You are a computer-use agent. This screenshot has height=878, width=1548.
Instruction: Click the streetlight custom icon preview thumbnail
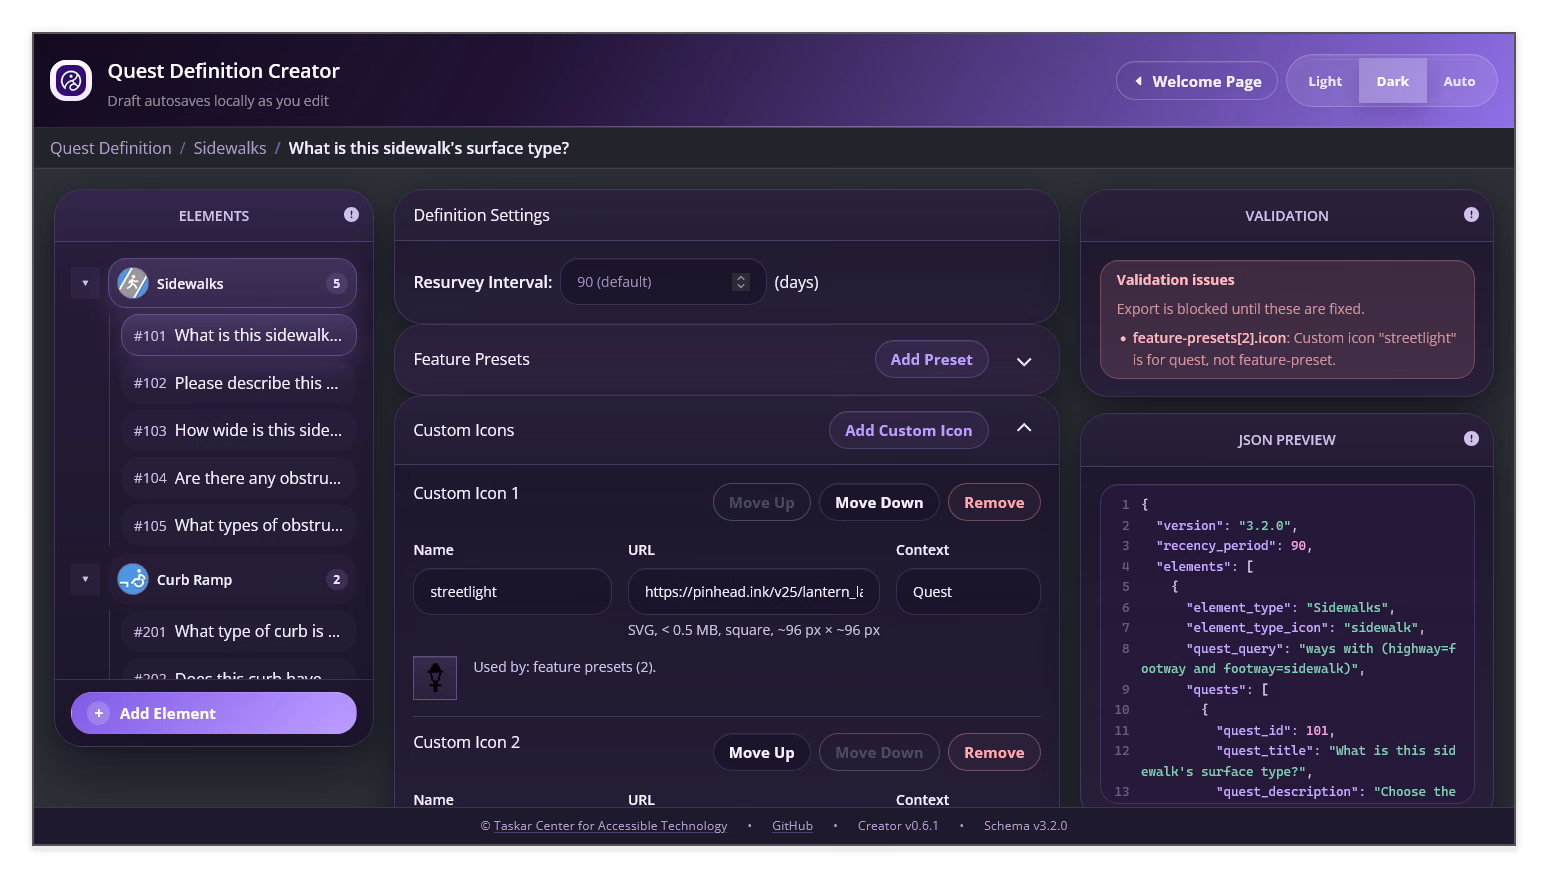point(435,678)
